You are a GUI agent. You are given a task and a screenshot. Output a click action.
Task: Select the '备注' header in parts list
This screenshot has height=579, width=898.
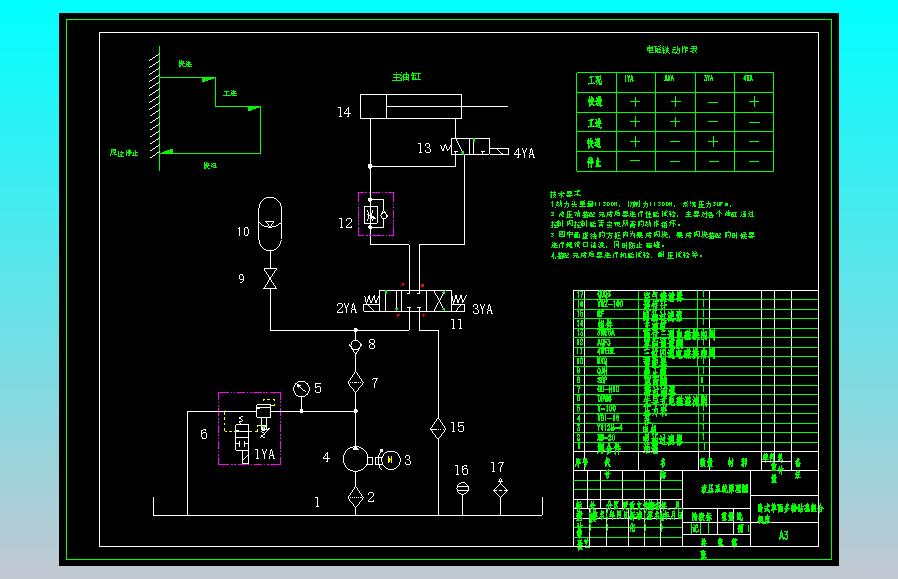[x=798, y=467]
